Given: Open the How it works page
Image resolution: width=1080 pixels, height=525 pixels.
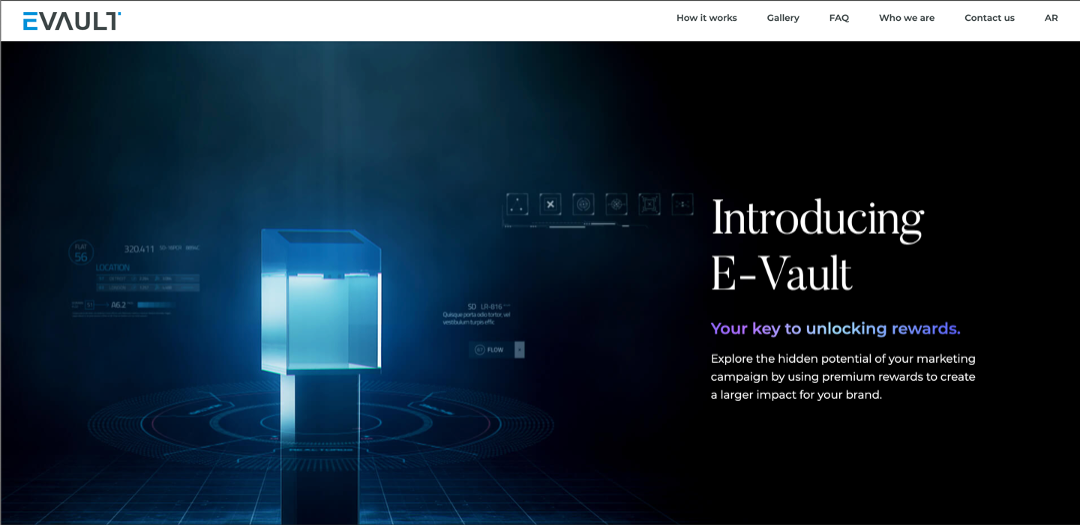Looking at the screenshot, I should 706,18.
